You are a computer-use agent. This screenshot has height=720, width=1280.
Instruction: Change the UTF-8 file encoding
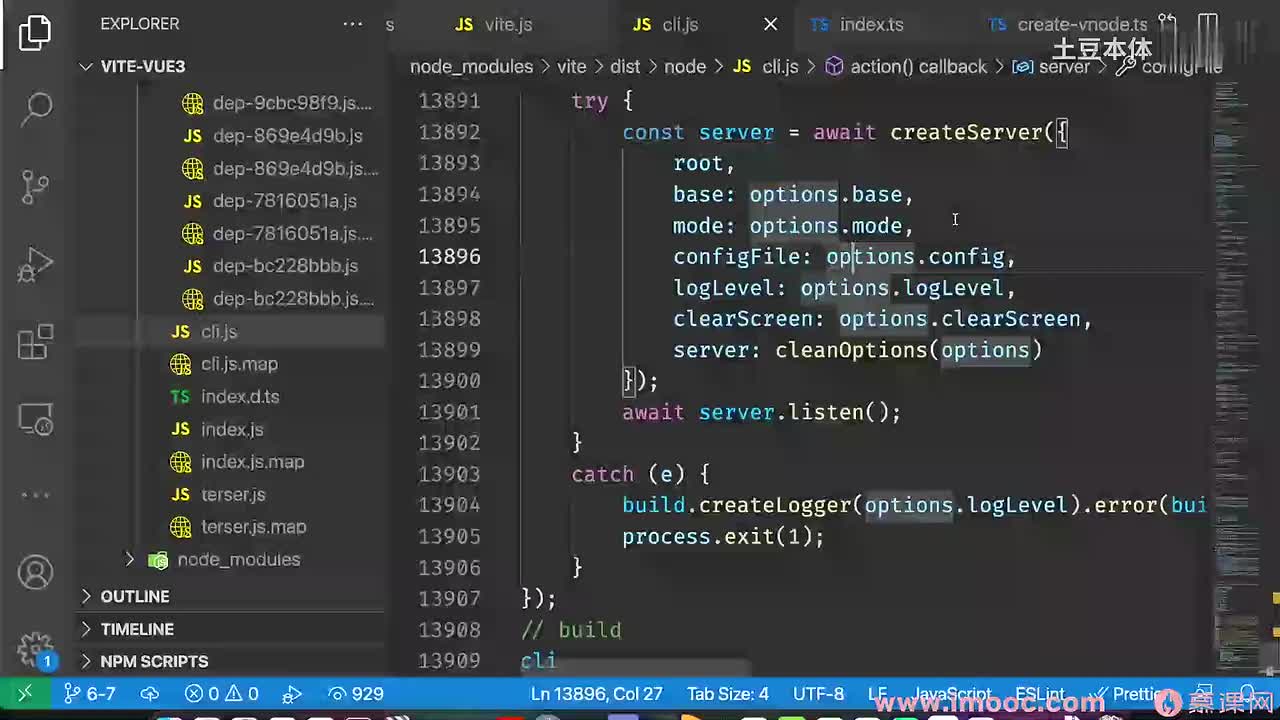[819, 693]
